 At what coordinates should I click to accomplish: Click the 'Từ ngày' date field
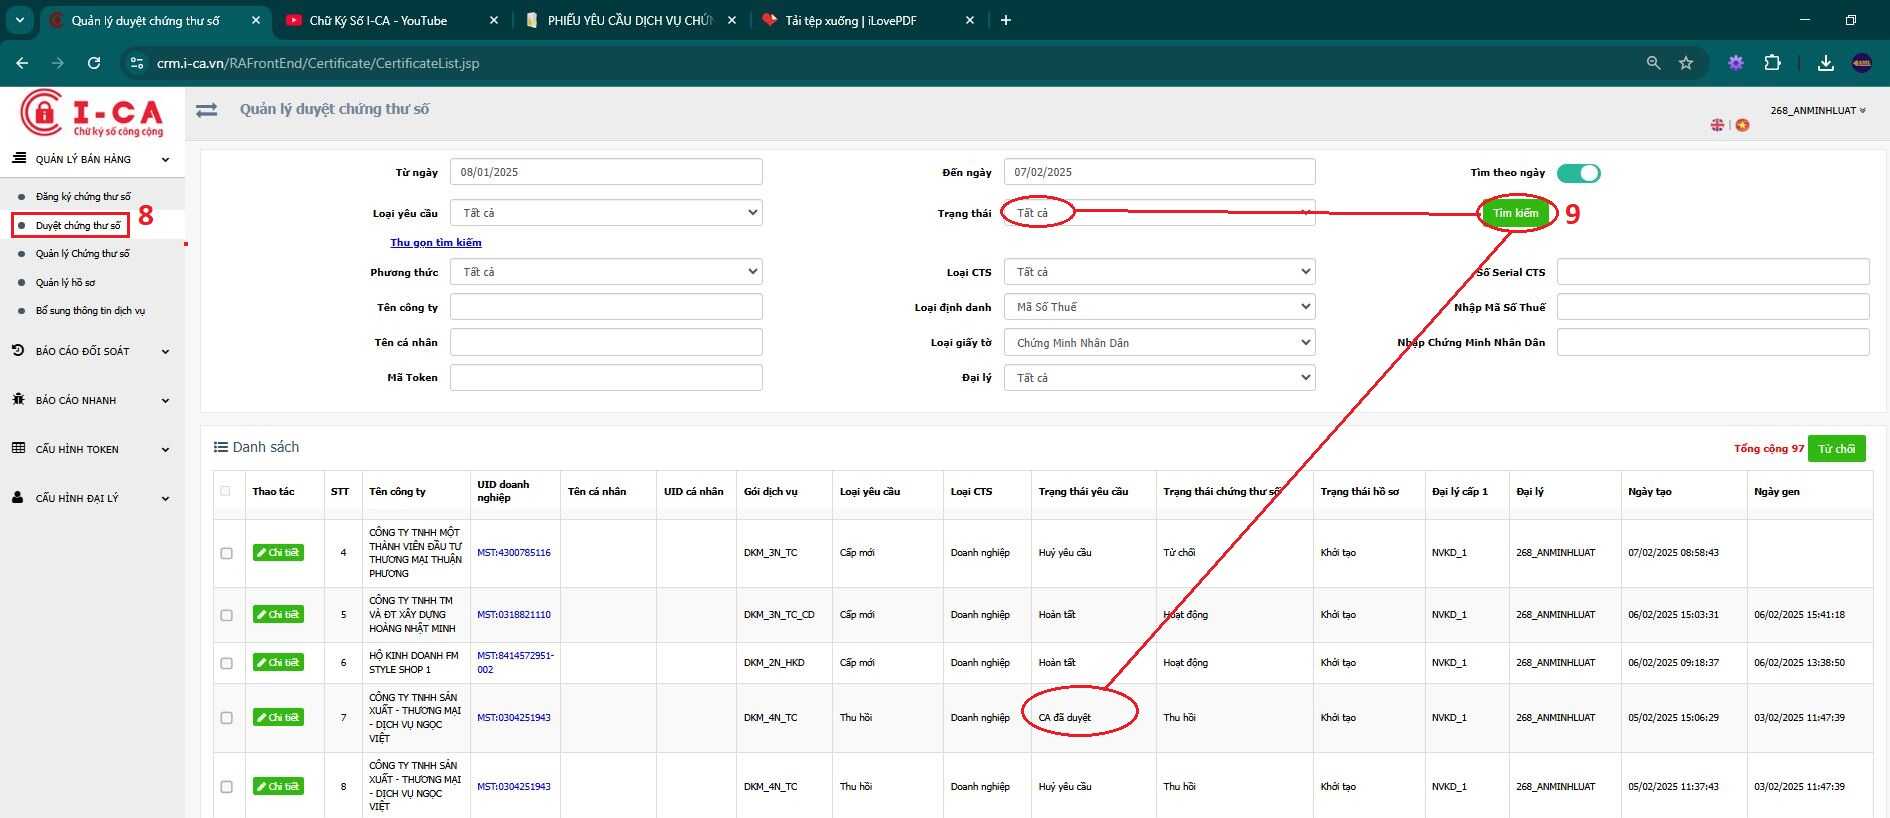pyautogui.click(x=606, y=172)
